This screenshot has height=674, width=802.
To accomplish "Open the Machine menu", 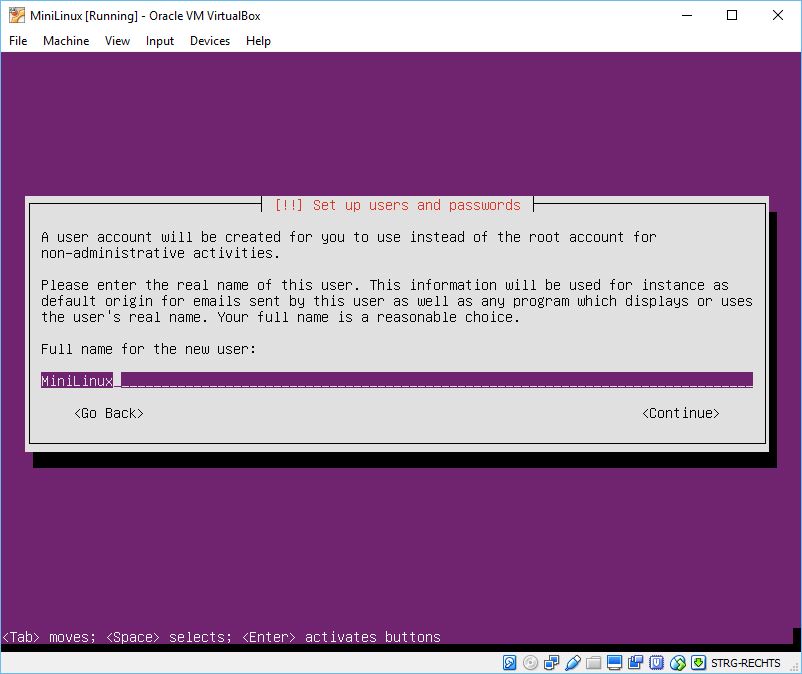I will point(66,41).
